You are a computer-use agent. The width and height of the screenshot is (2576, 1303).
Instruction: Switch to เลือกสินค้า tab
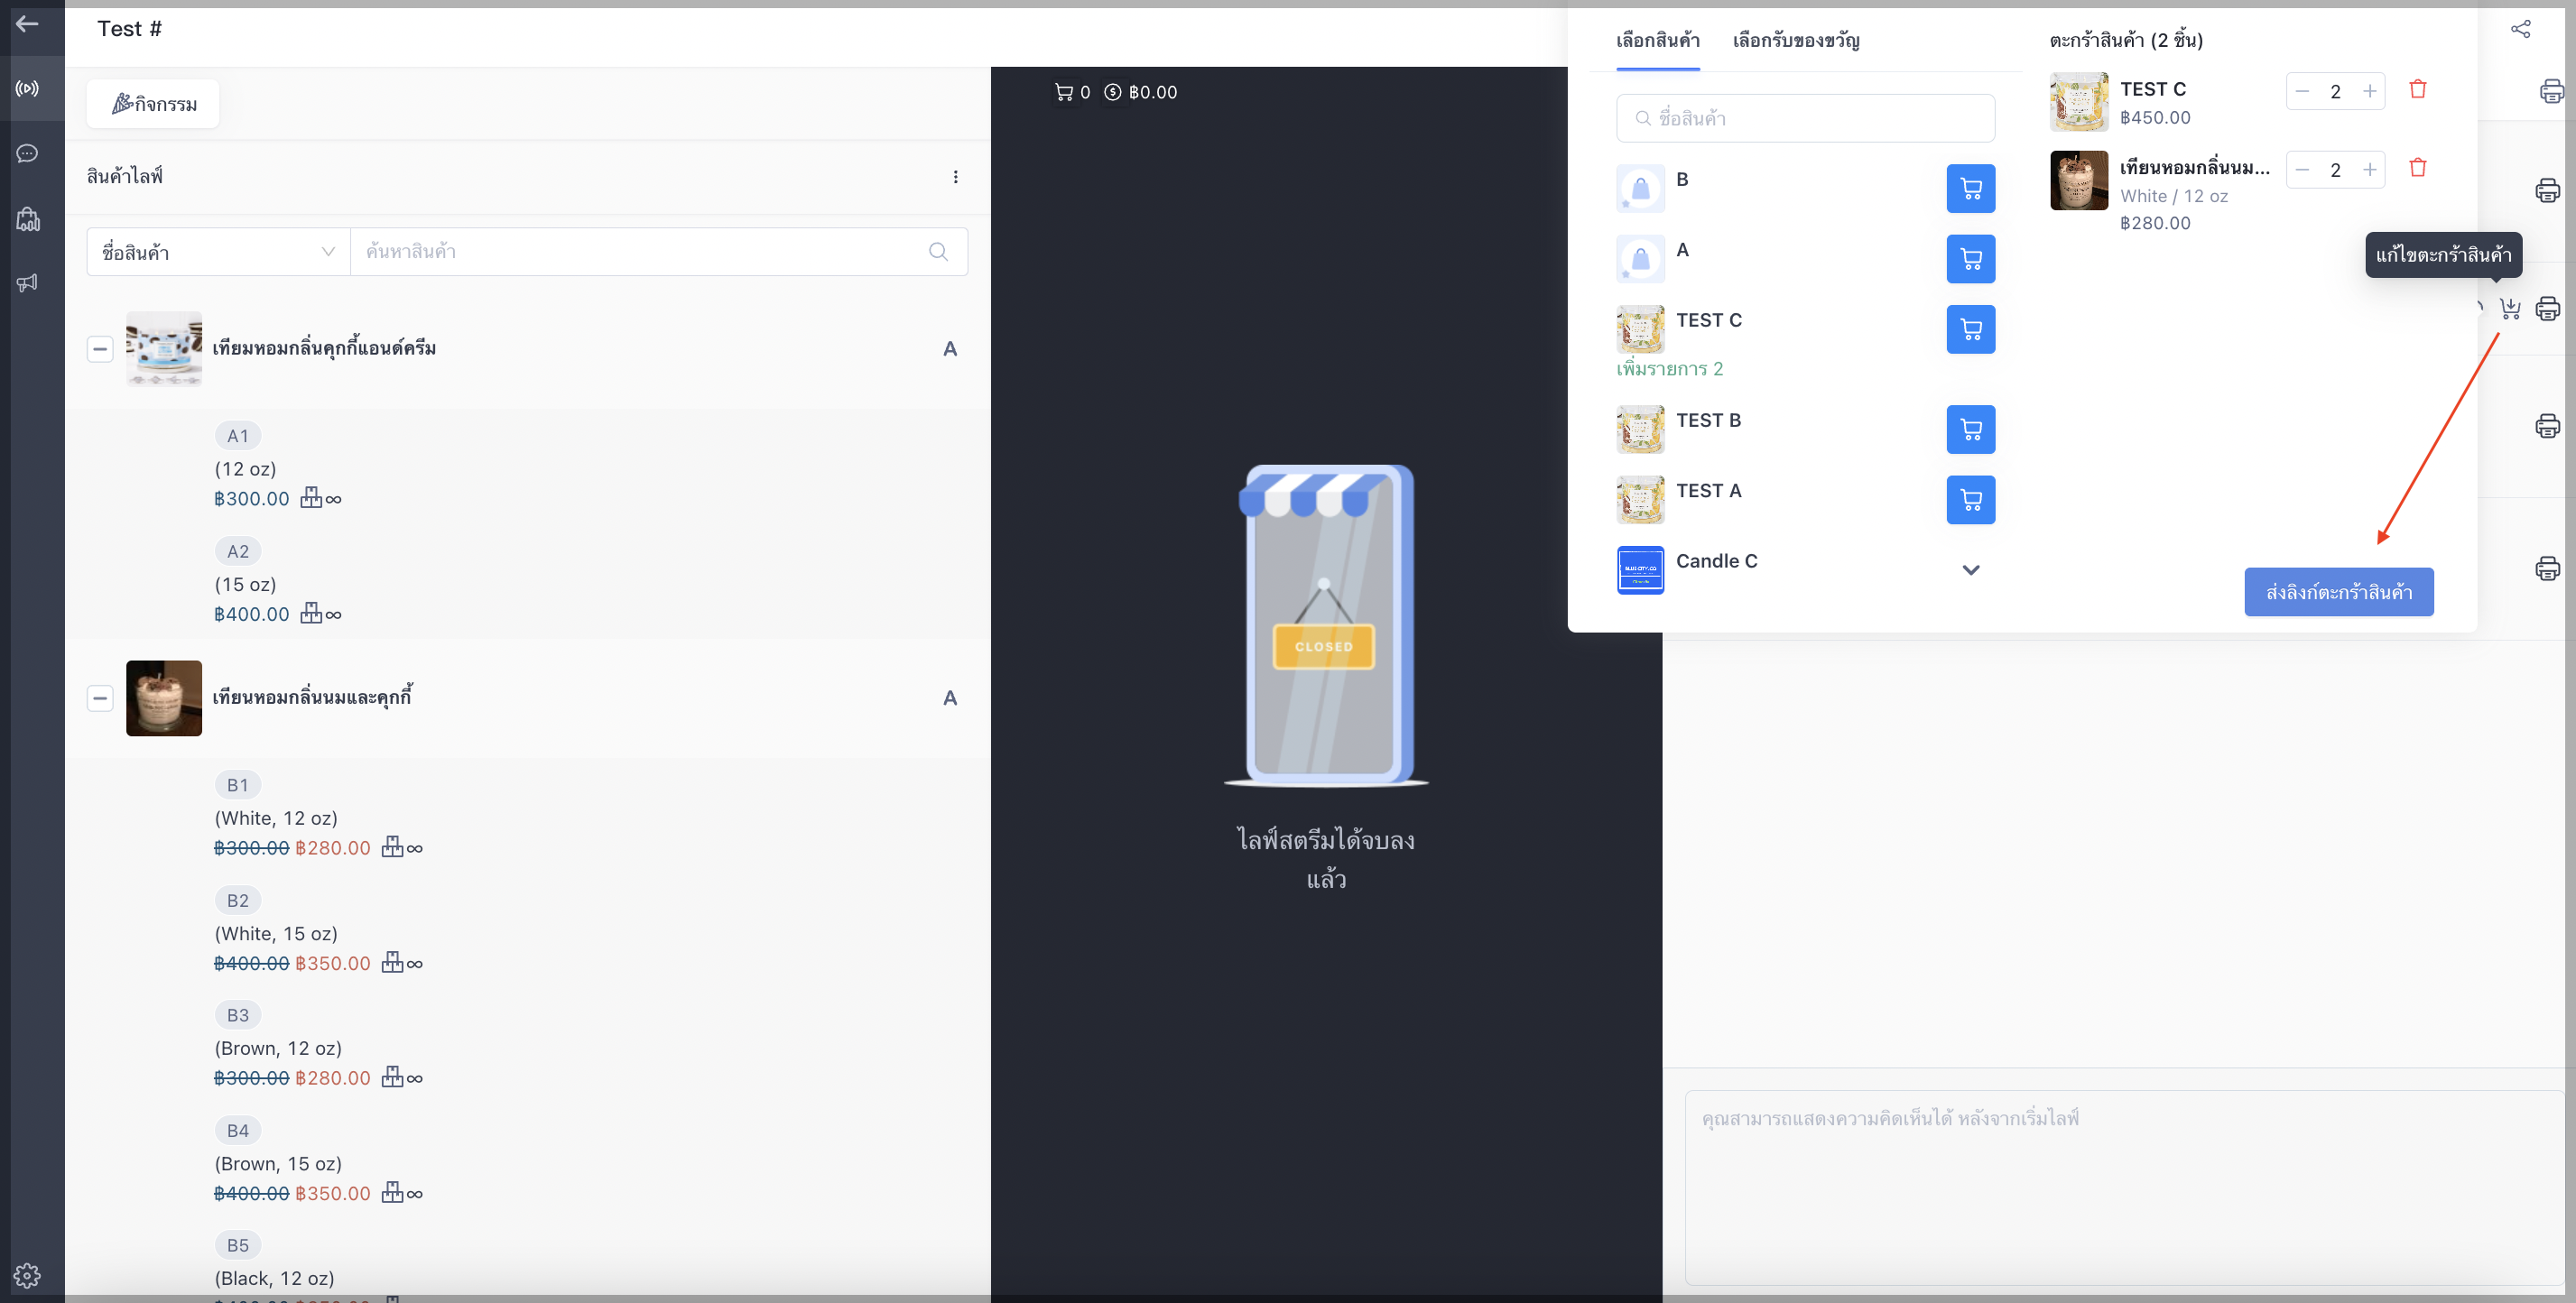1657,41
